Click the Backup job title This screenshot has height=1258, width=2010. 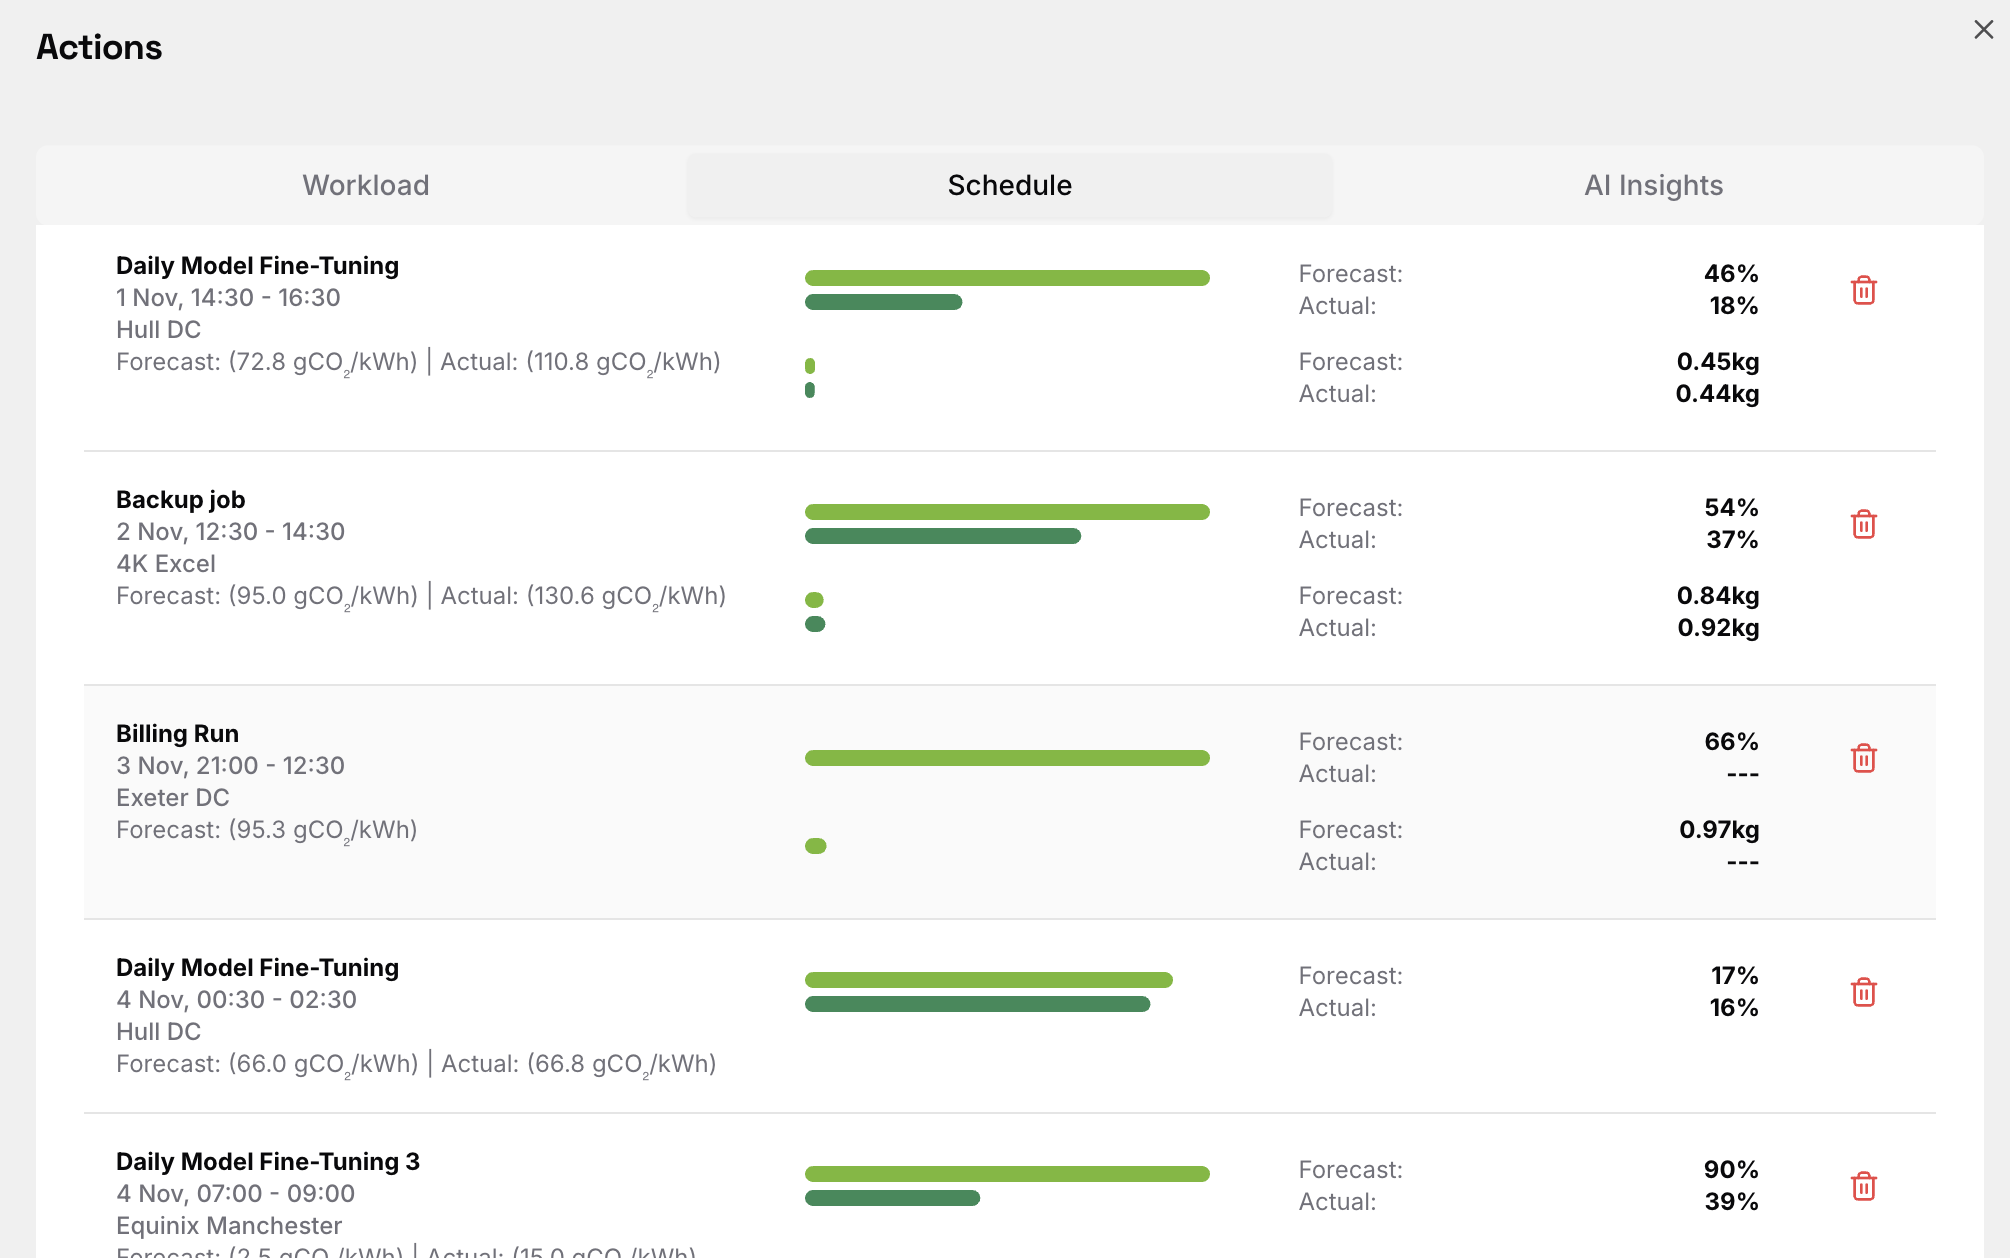pyautogui.click(x=180, y=499)
